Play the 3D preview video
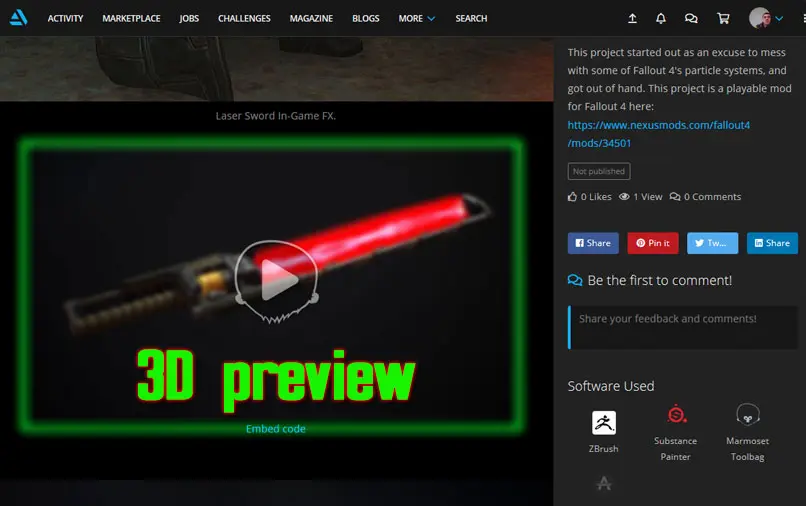806x506 pixels. coord(277,279)
